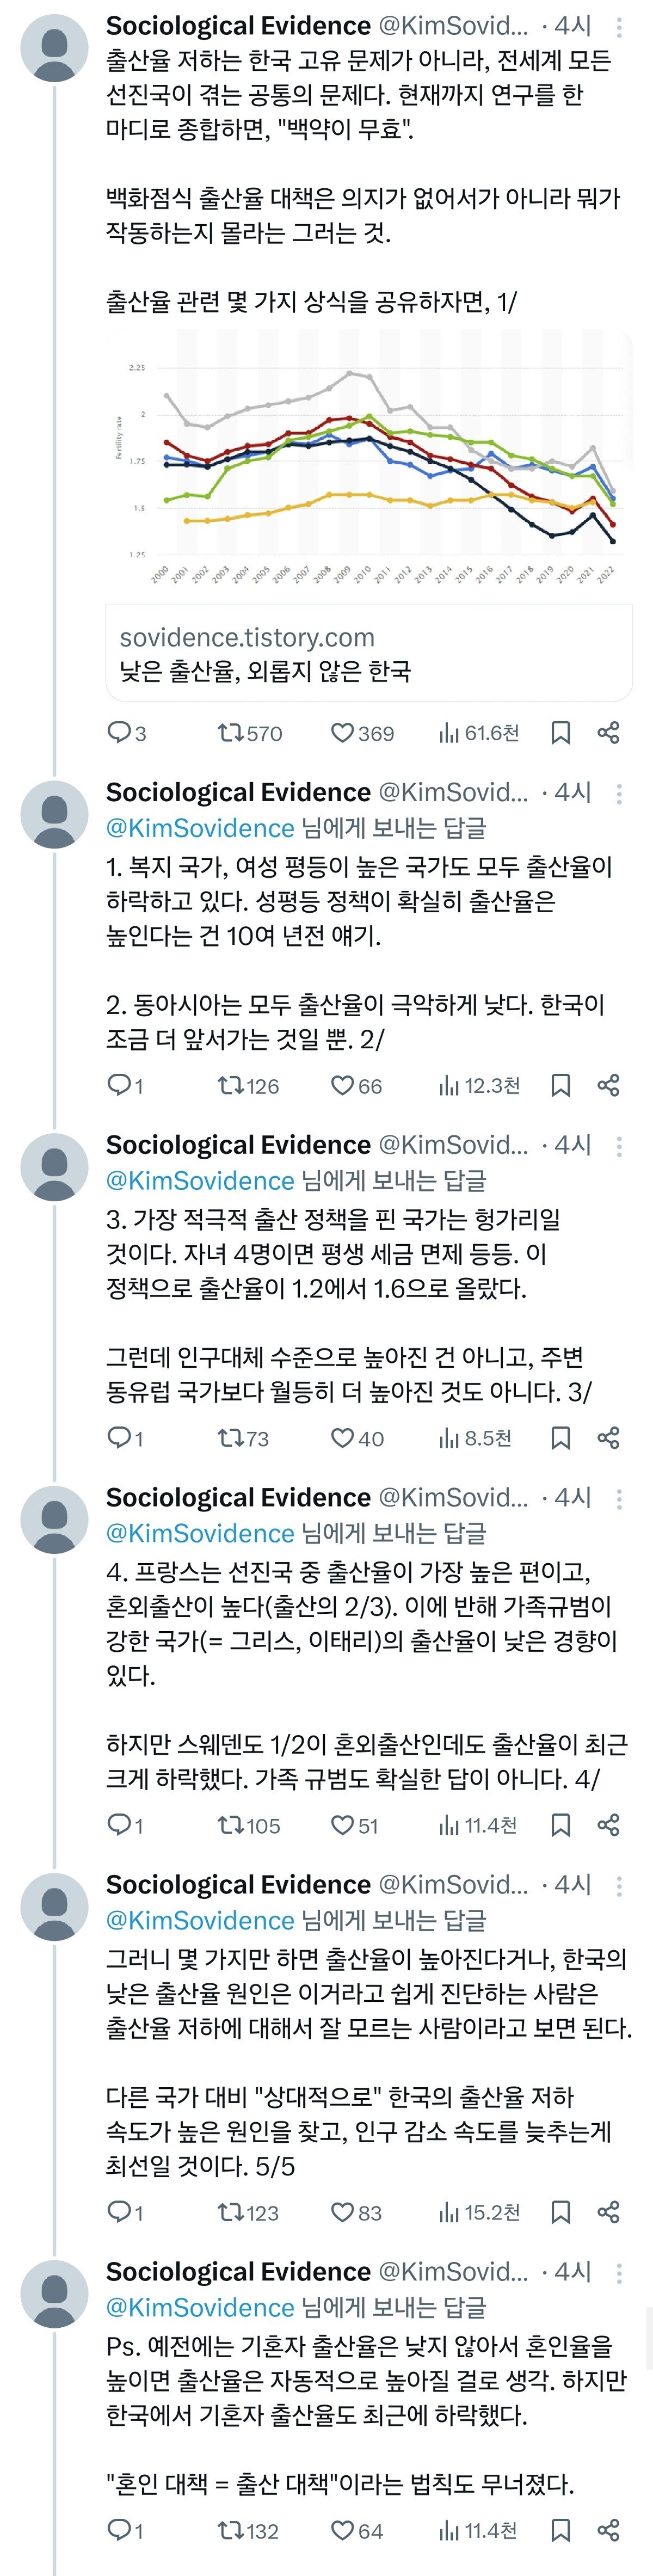Open three-dot menu of the first tweet
The width and height of the screenshot is (653, 2576).
[x=620, y=28]
